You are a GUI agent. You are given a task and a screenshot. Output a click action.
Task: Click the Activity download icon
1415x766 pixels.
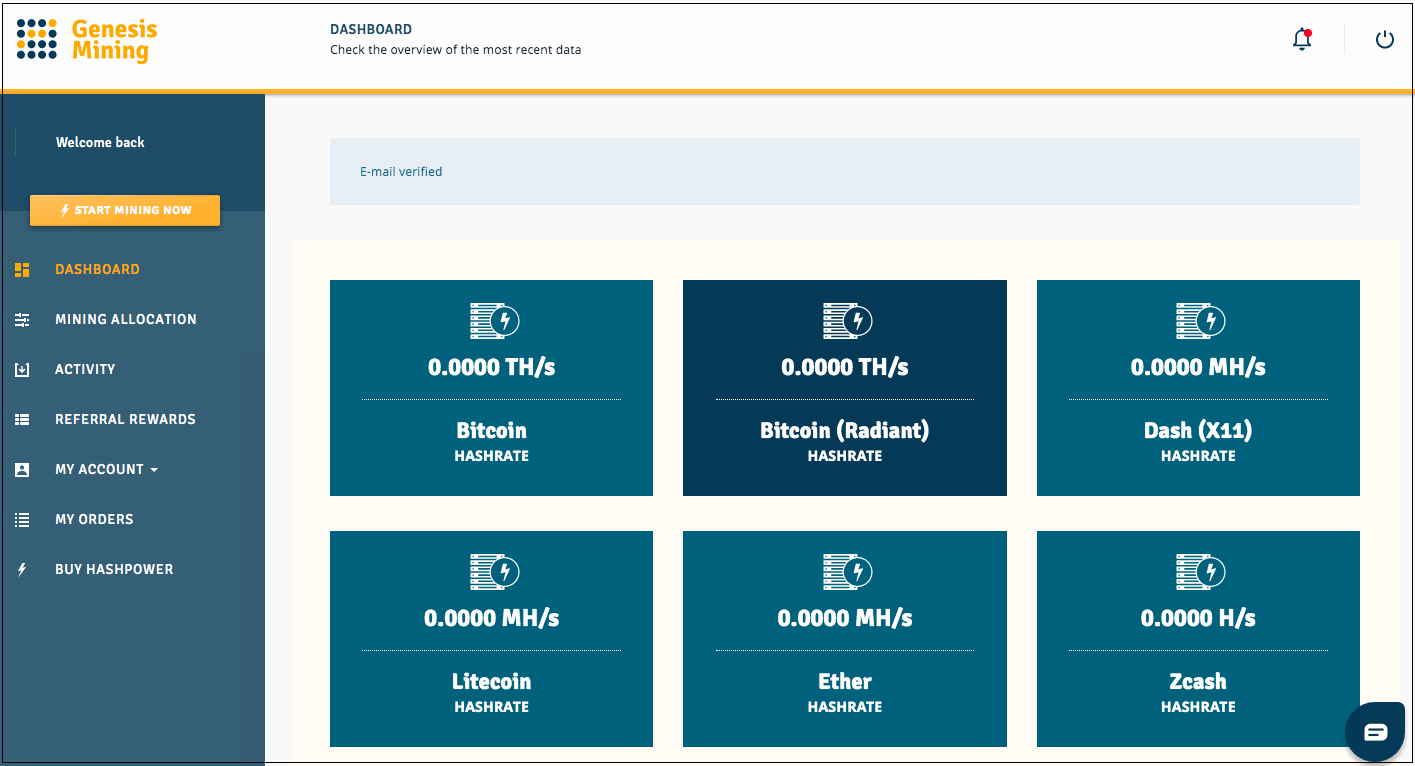click(x=22, y=369)
